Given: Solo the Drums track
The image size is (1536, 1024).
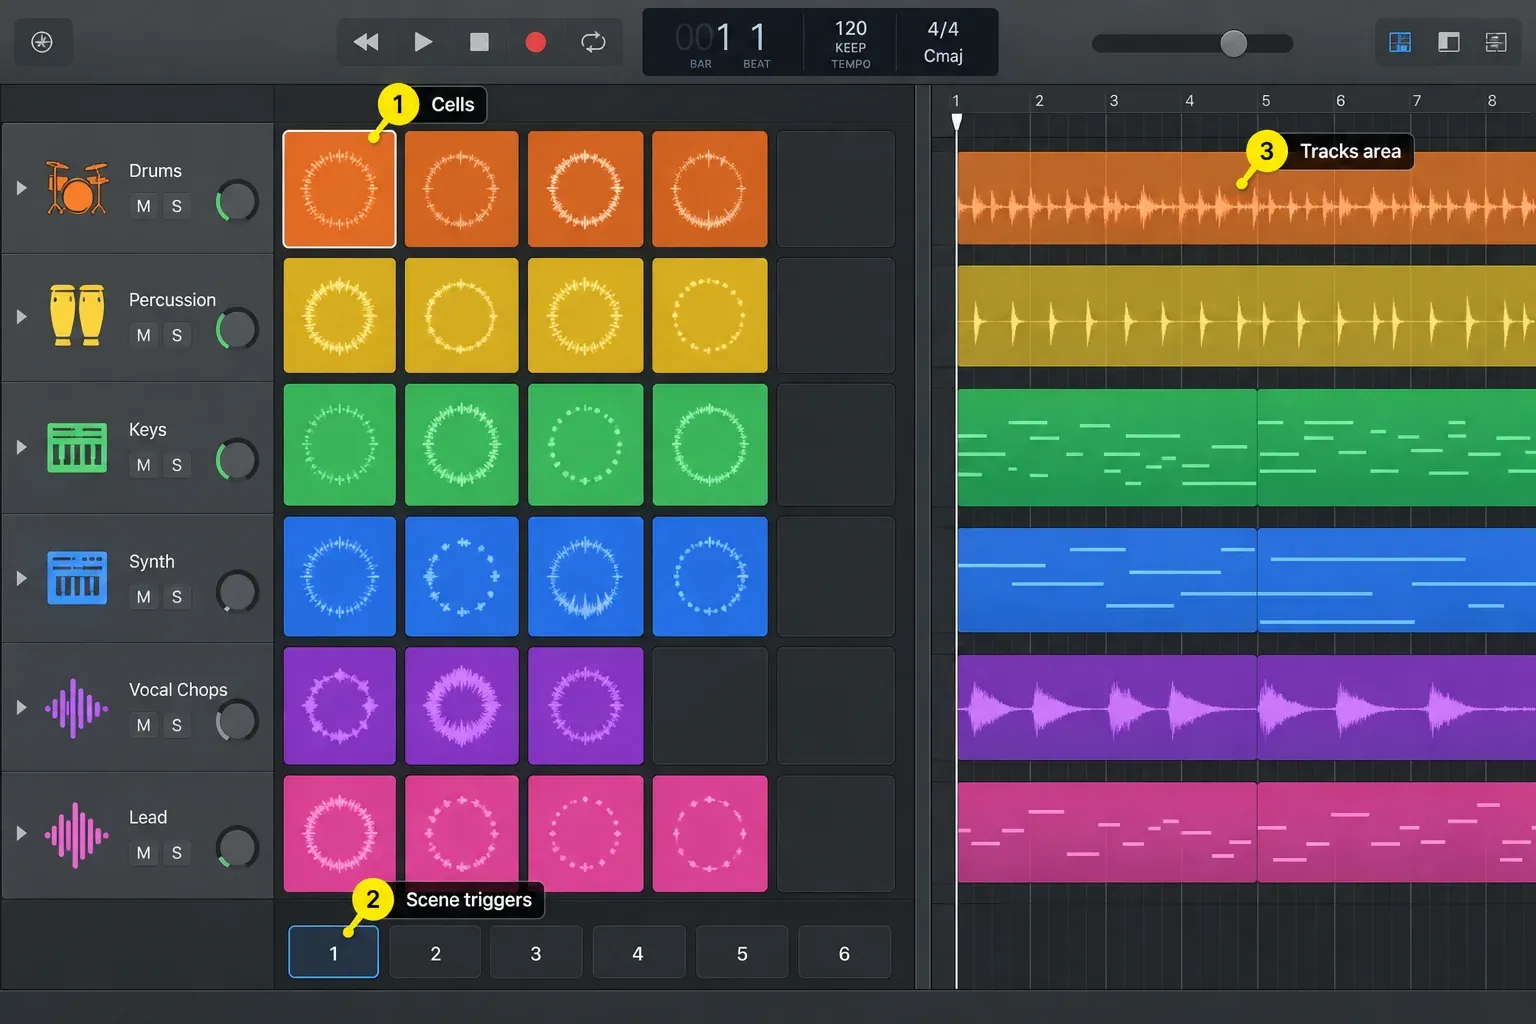Looking at the screenshot, I should (x=177, y=206).
